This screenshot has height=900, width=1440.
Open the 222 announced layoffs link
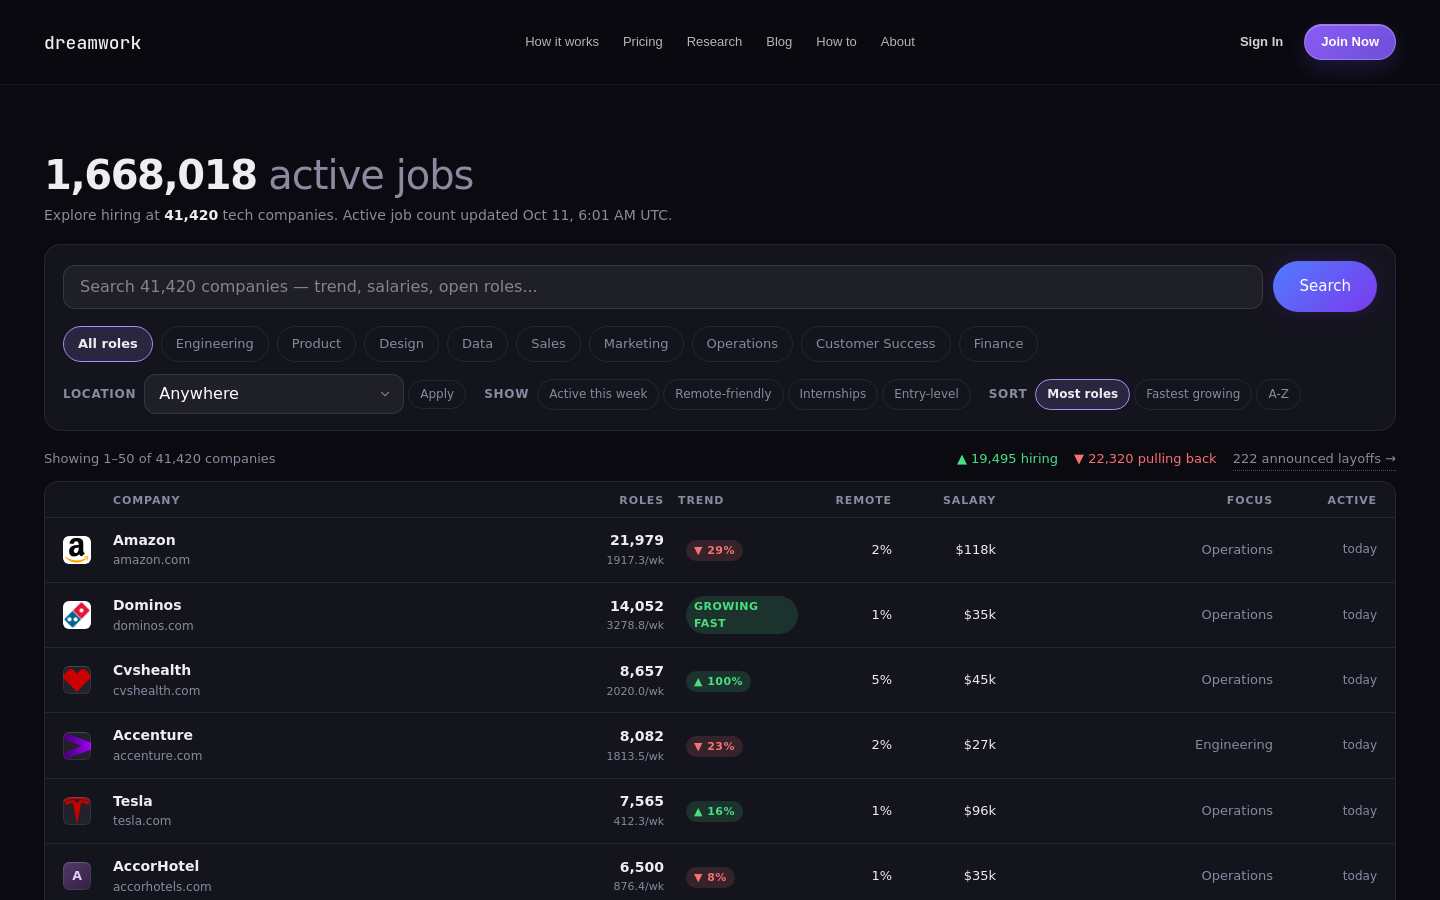click(1314, 459)
